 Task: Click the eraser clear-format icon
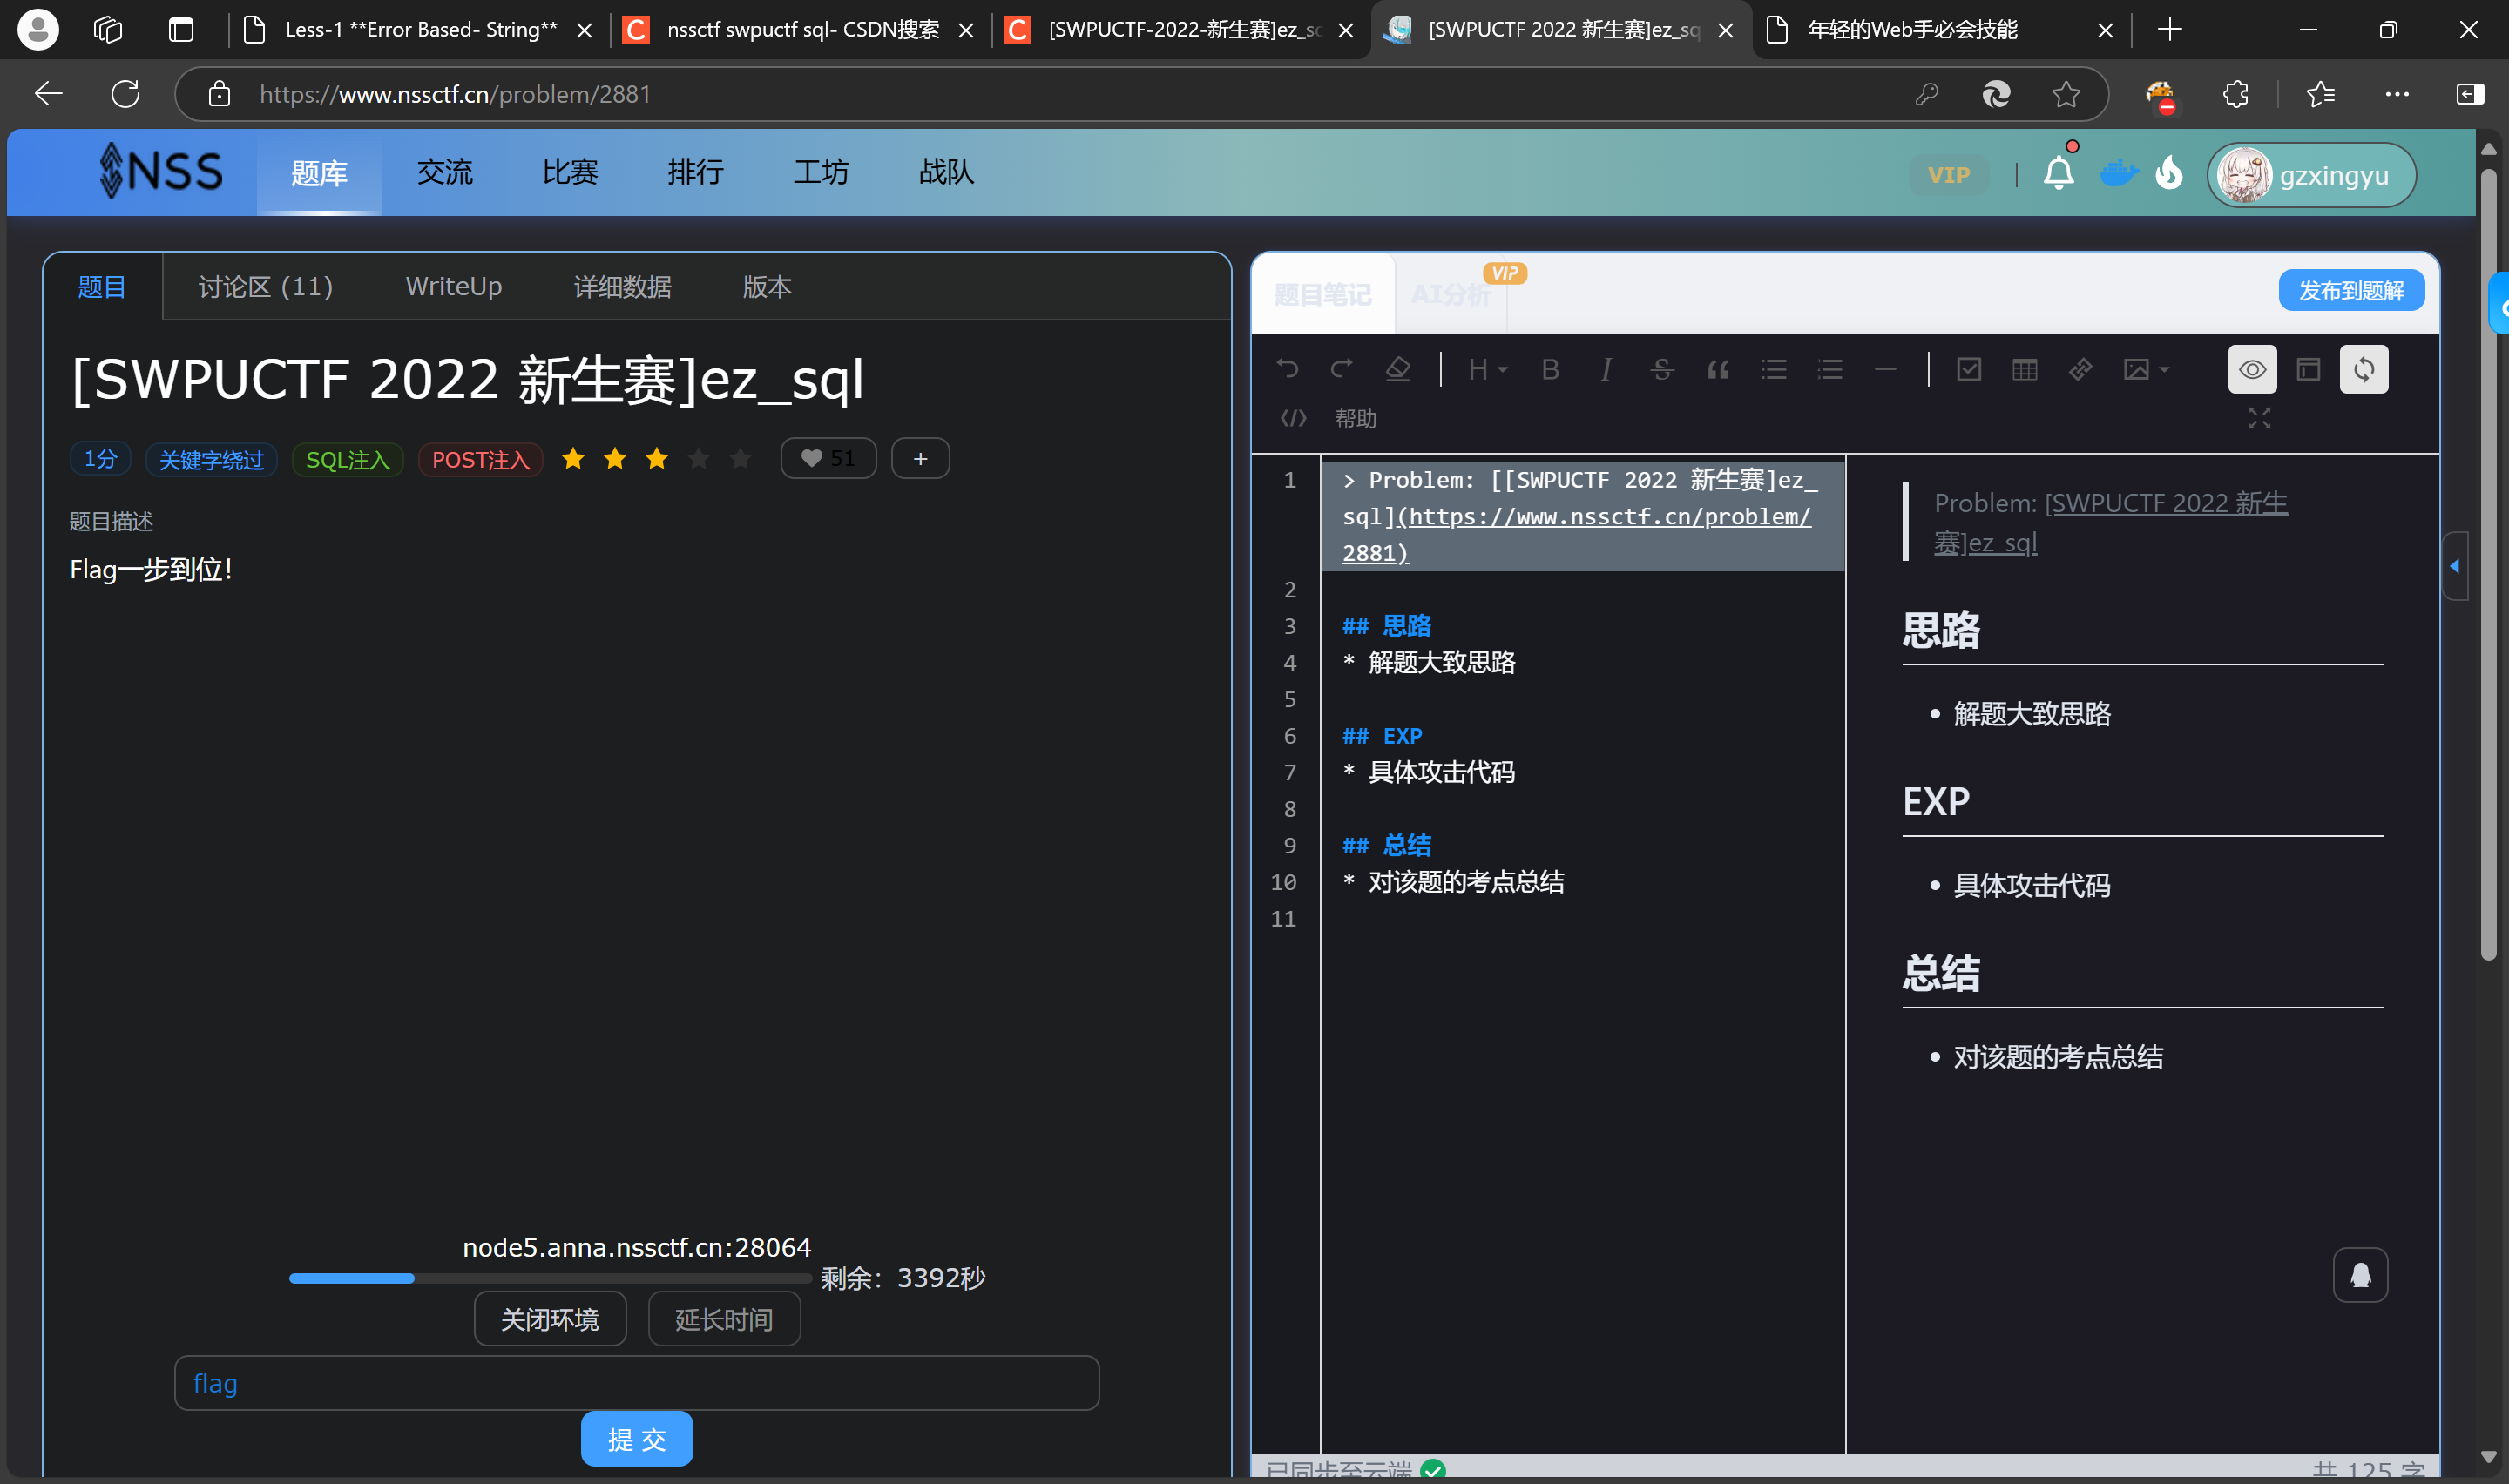coord(1398,369)
